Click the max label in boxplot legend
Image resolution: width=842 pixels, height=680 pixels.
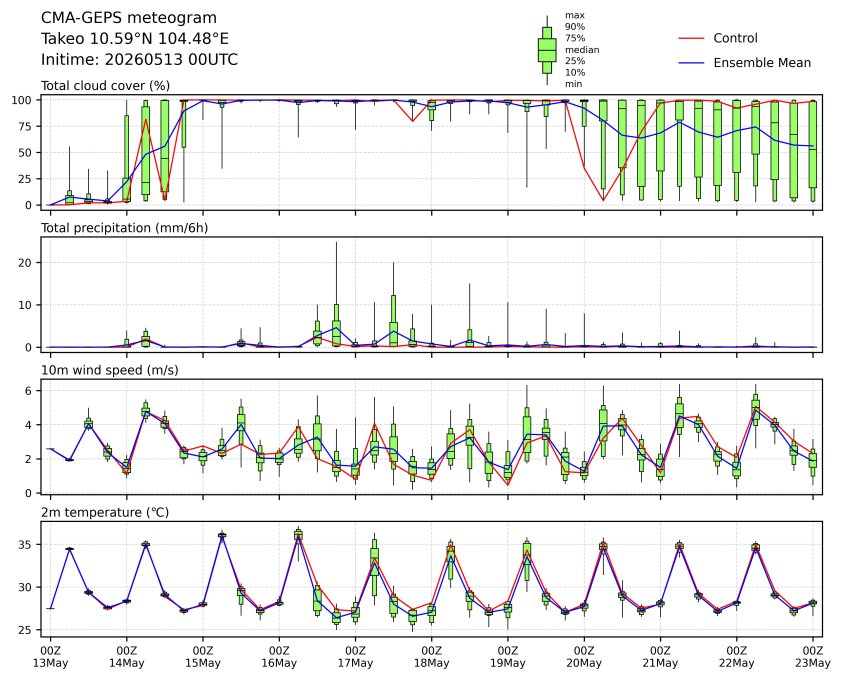point(575,16)
